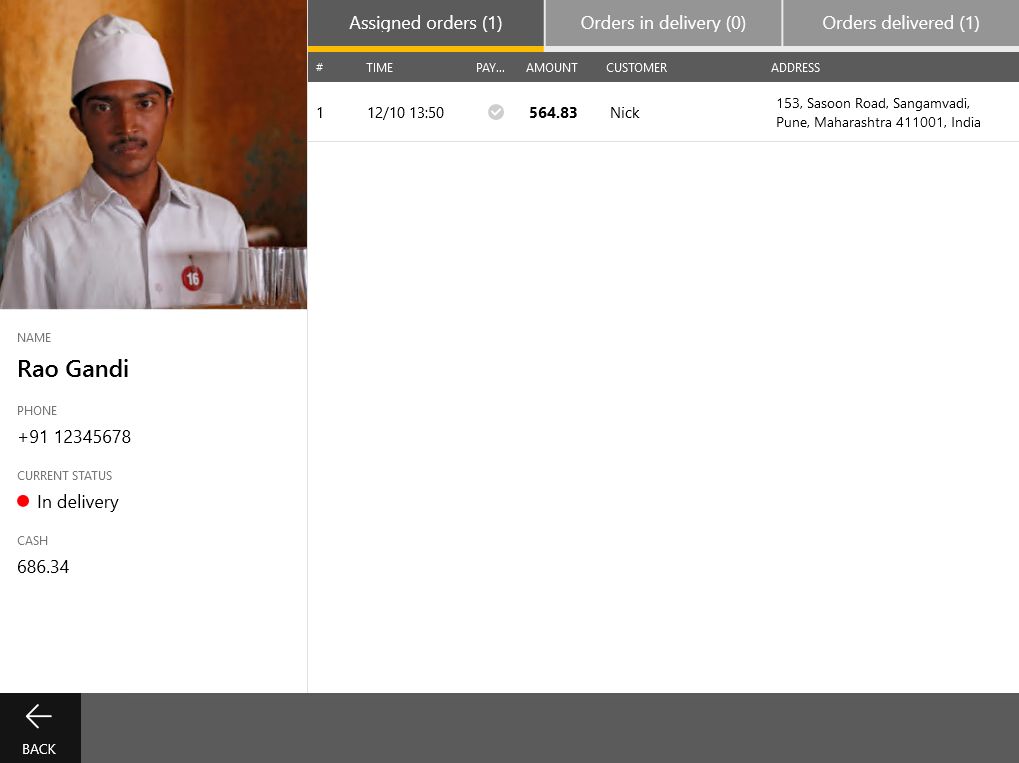
Task: Click the courier name Rao Gandi
Action: [x=73, y=369]
